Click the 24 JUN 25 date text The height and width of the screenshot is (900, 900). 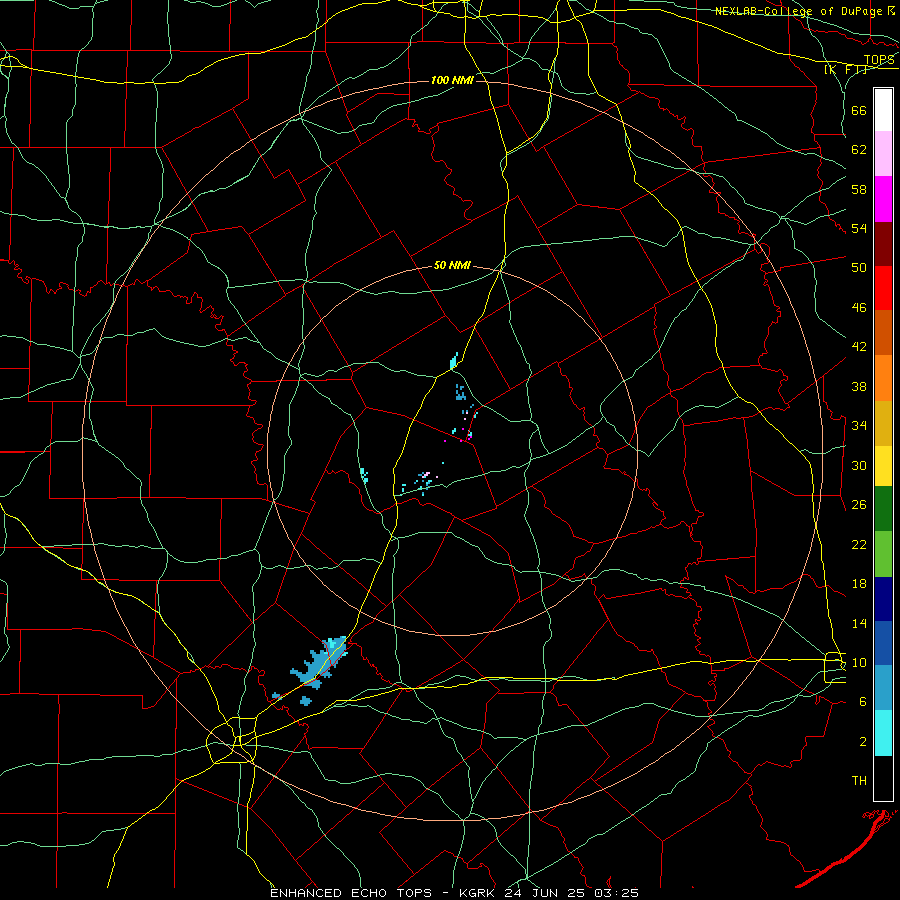coord(547,893)
